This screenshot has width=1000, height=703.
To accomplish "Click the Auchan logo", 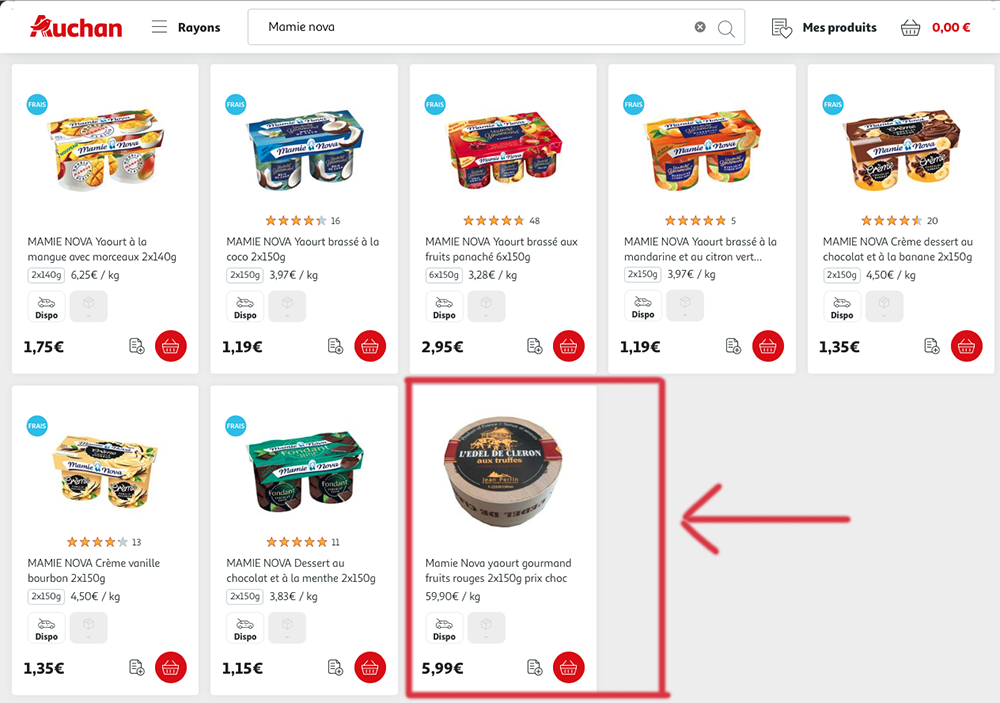I will tap(76, 27).
